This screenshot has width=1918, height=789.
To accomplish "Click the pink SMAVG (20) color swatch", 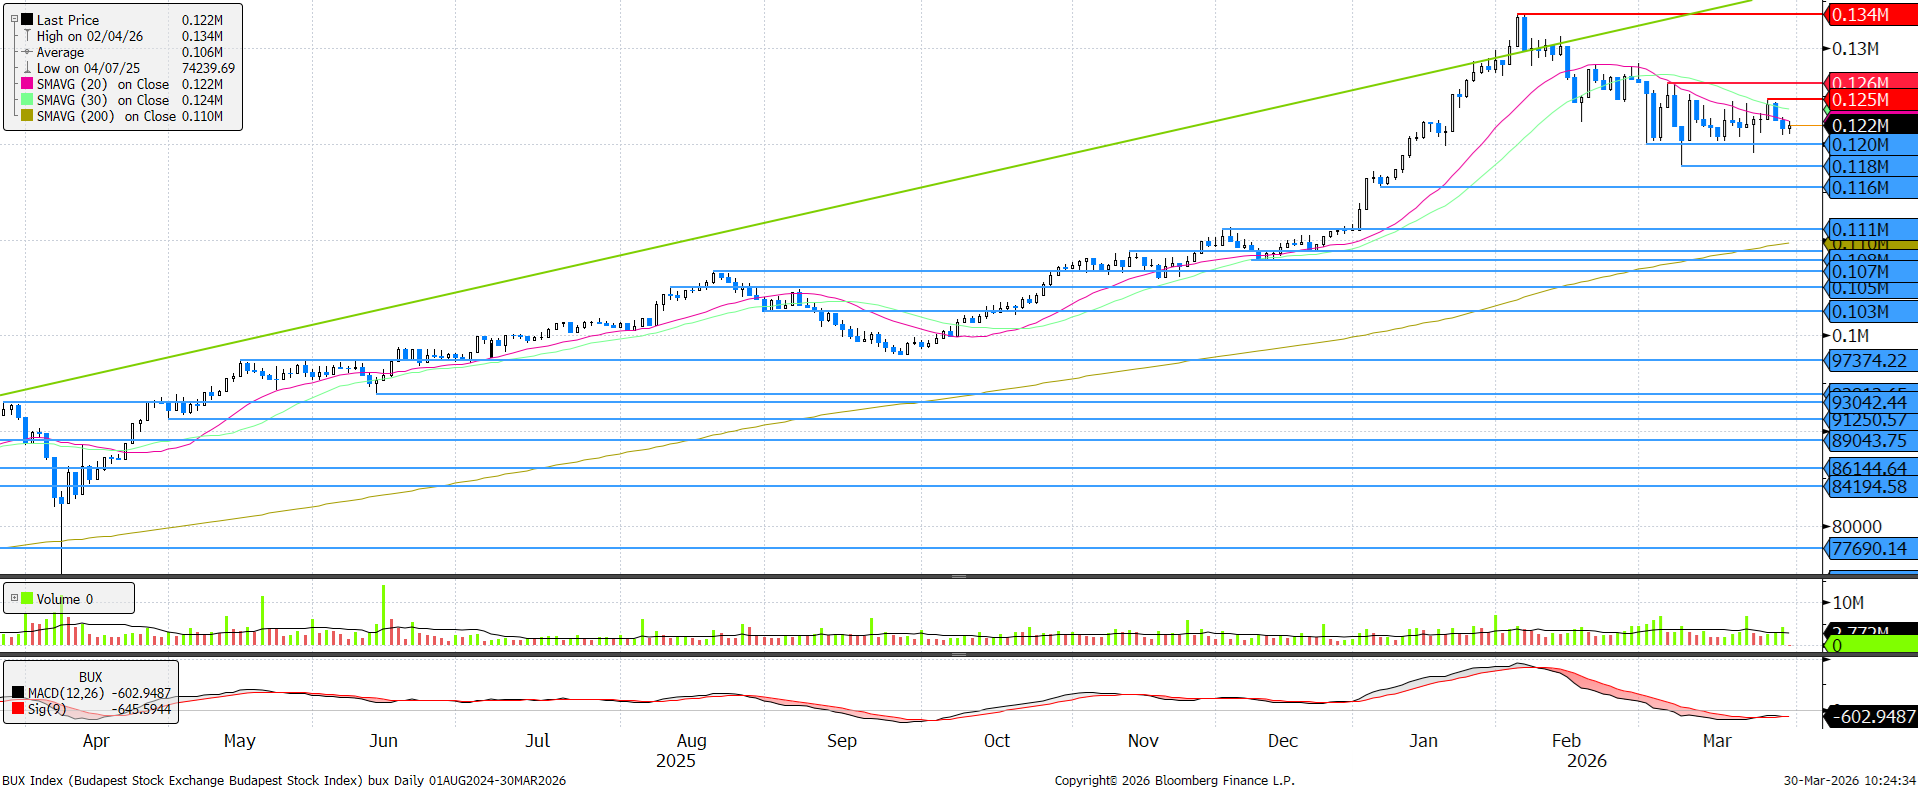I will pyautogui.click(x=27, y=84).
